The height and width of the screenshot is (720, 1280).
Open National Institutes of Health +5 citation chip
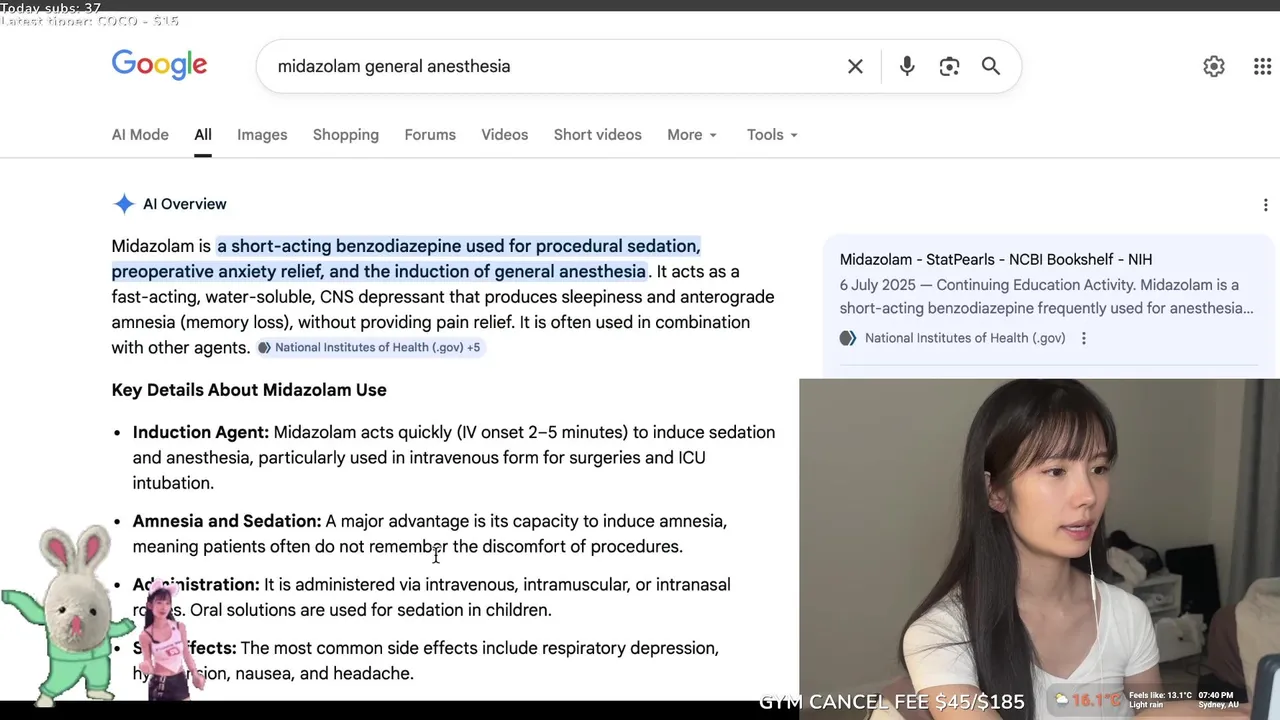tap(370, 347)
